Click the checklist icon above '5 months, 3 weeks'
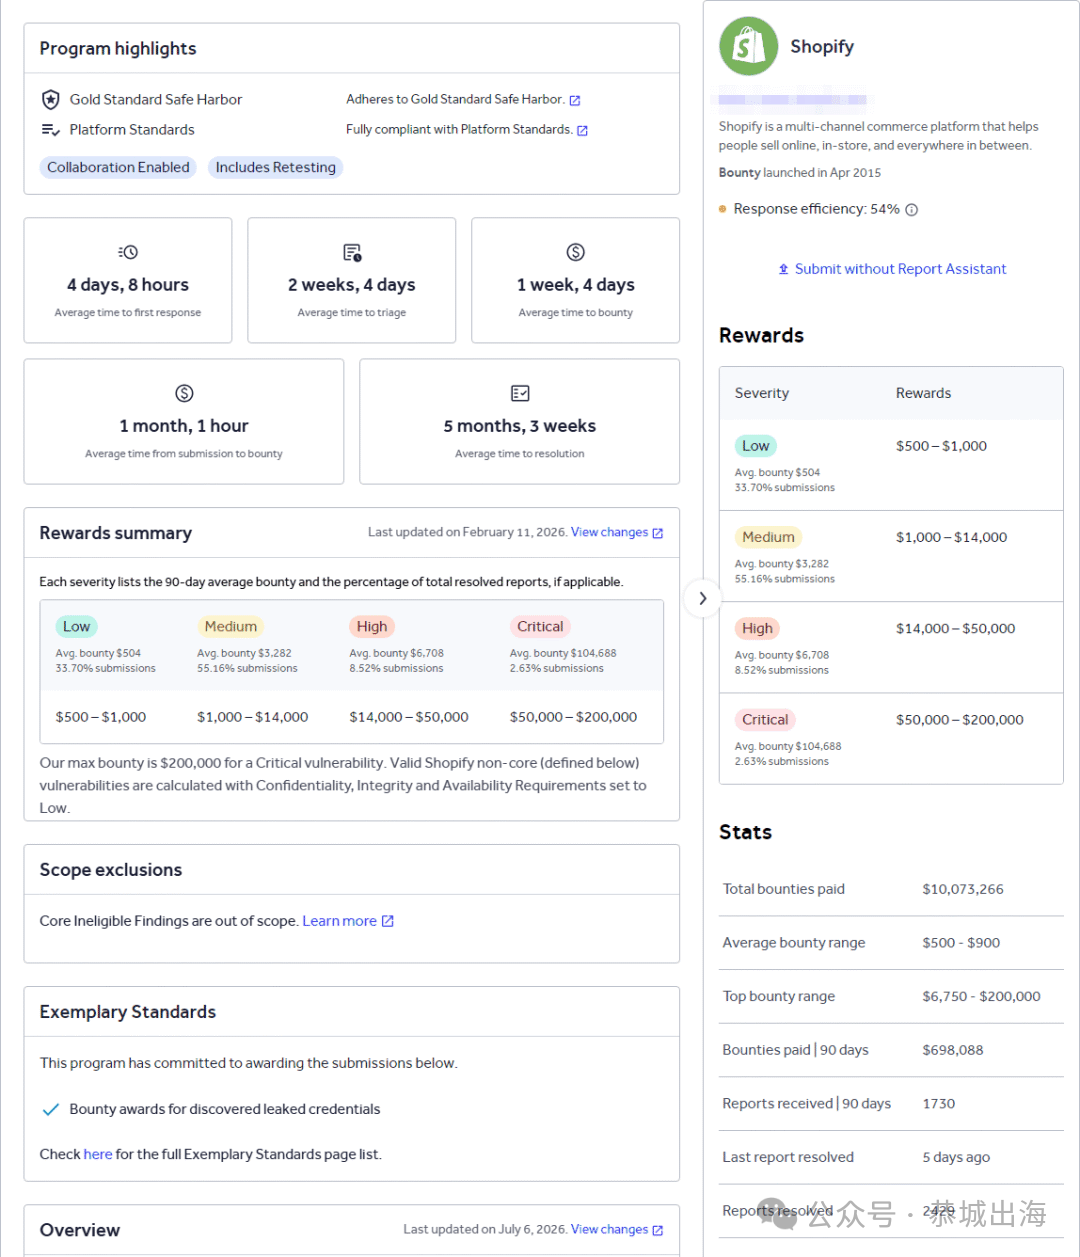 pyautogui.click(x=520, y=393)
